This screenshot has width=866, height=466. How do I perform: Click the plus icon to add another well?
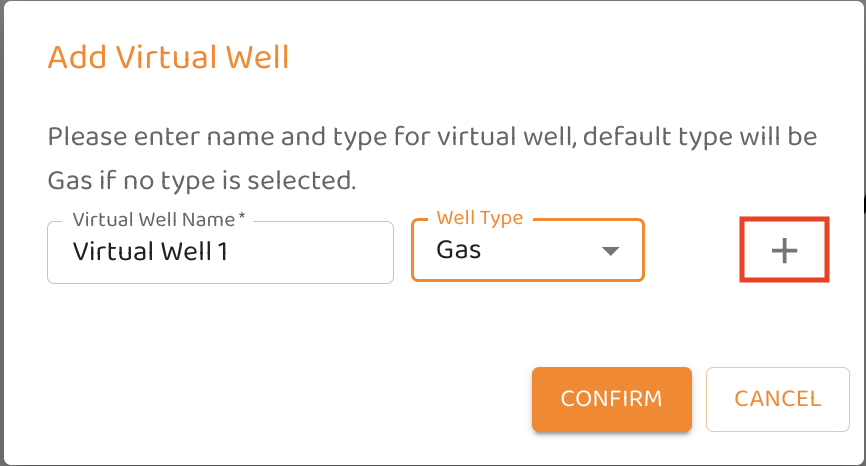coord(784,251)
